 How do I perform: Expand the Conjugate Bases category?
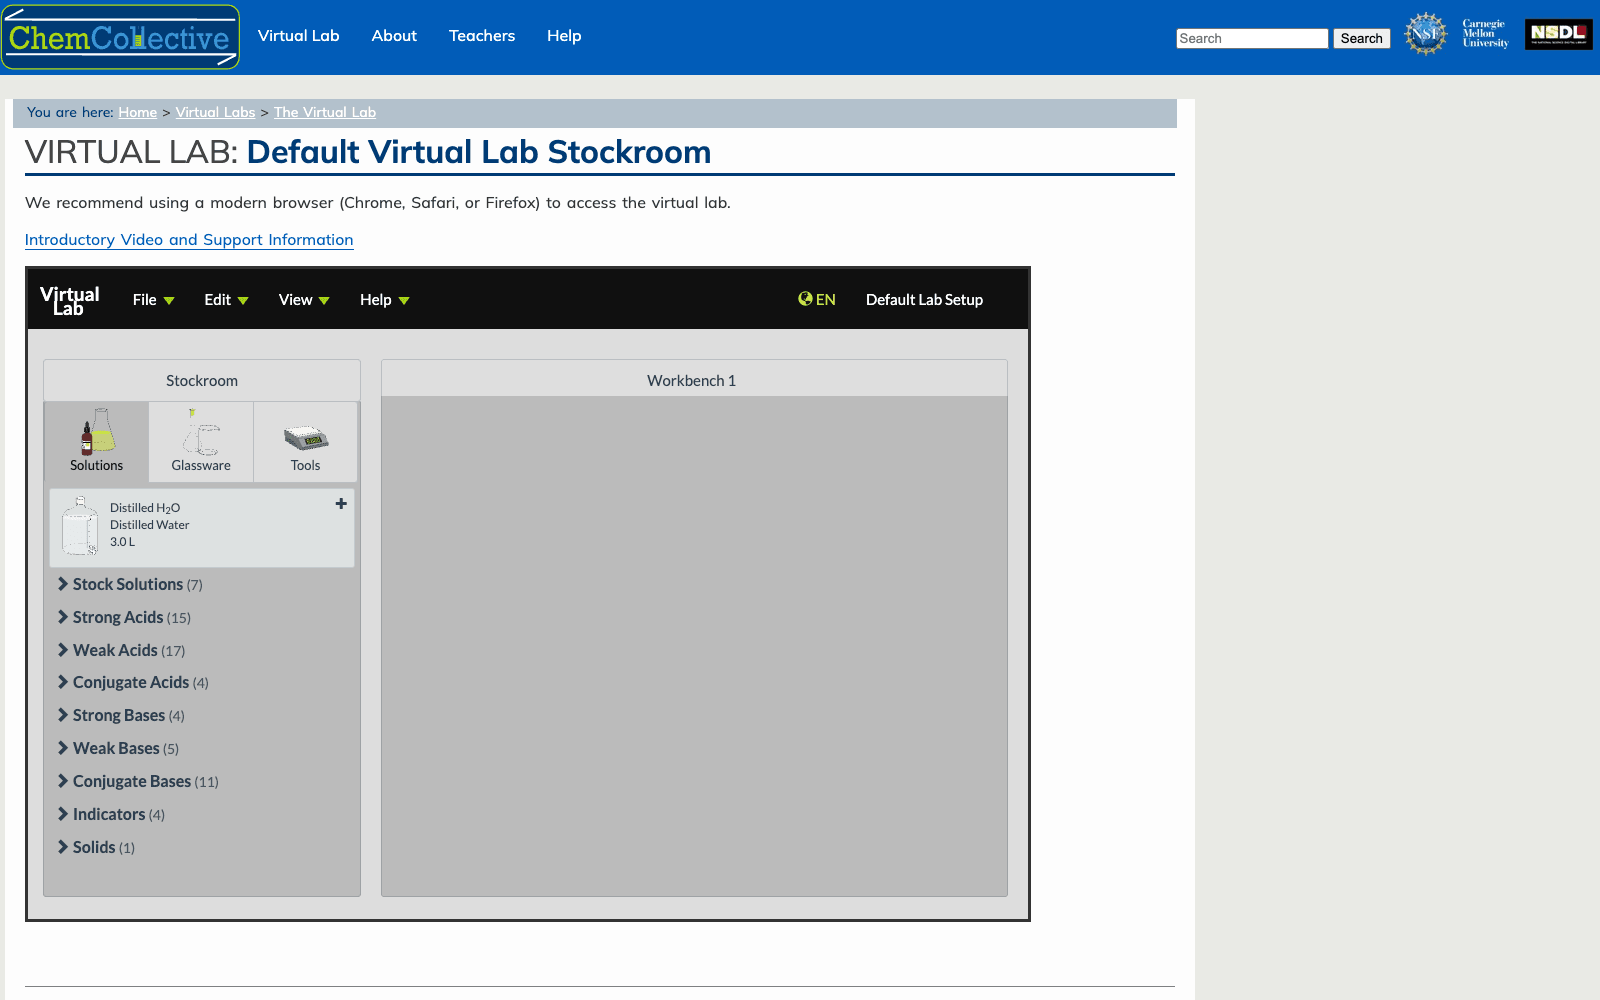(138, 781)
